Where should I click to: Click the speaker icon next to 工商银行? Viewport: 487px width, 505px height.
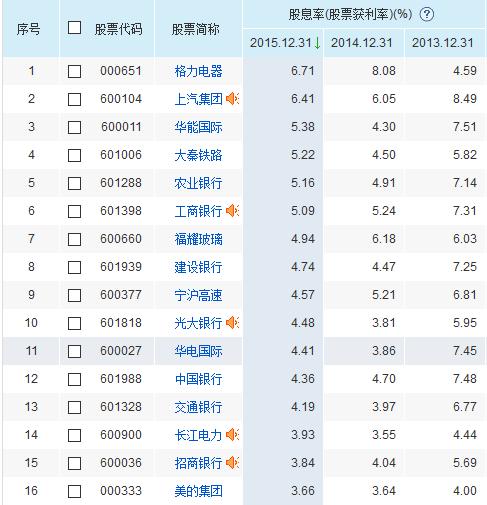[232, 211]
